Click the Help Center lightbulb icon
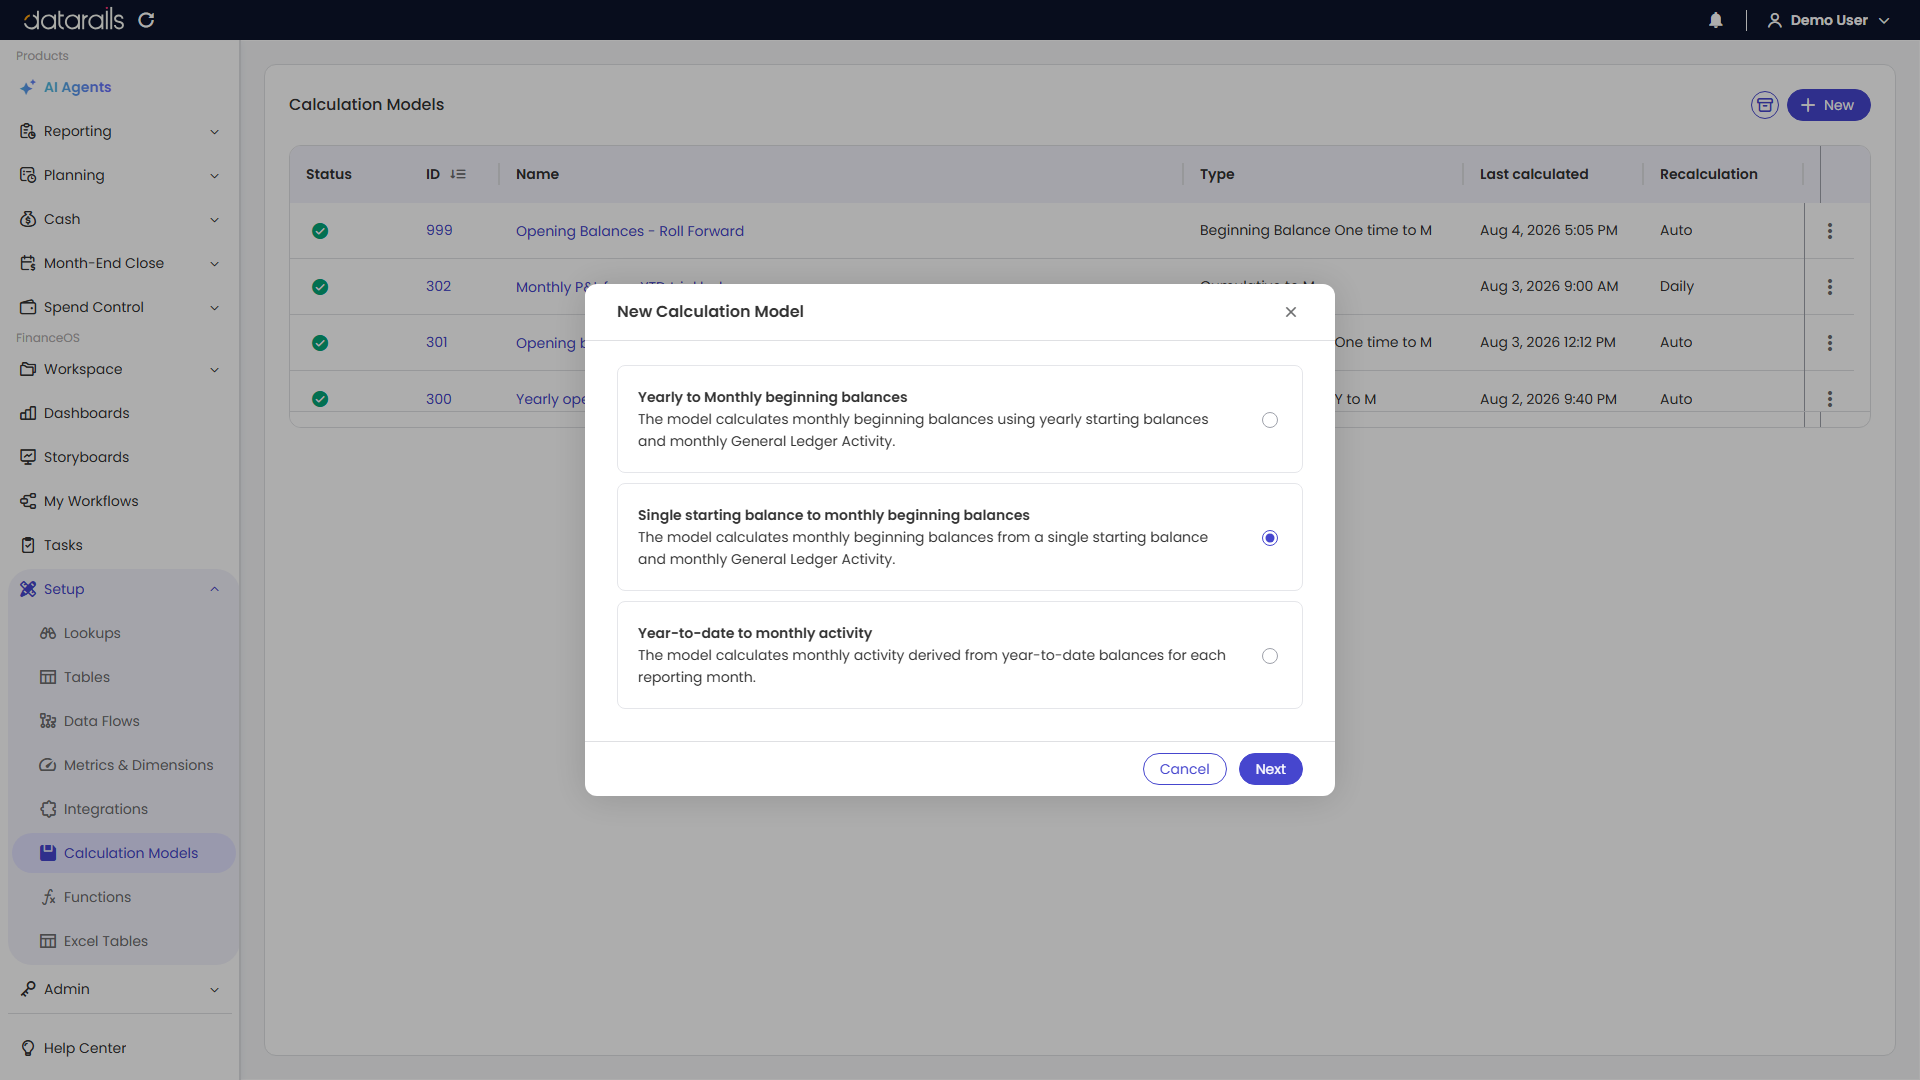The width and height of the screenshot is (1920, 1080). [x=28, y=1048]
